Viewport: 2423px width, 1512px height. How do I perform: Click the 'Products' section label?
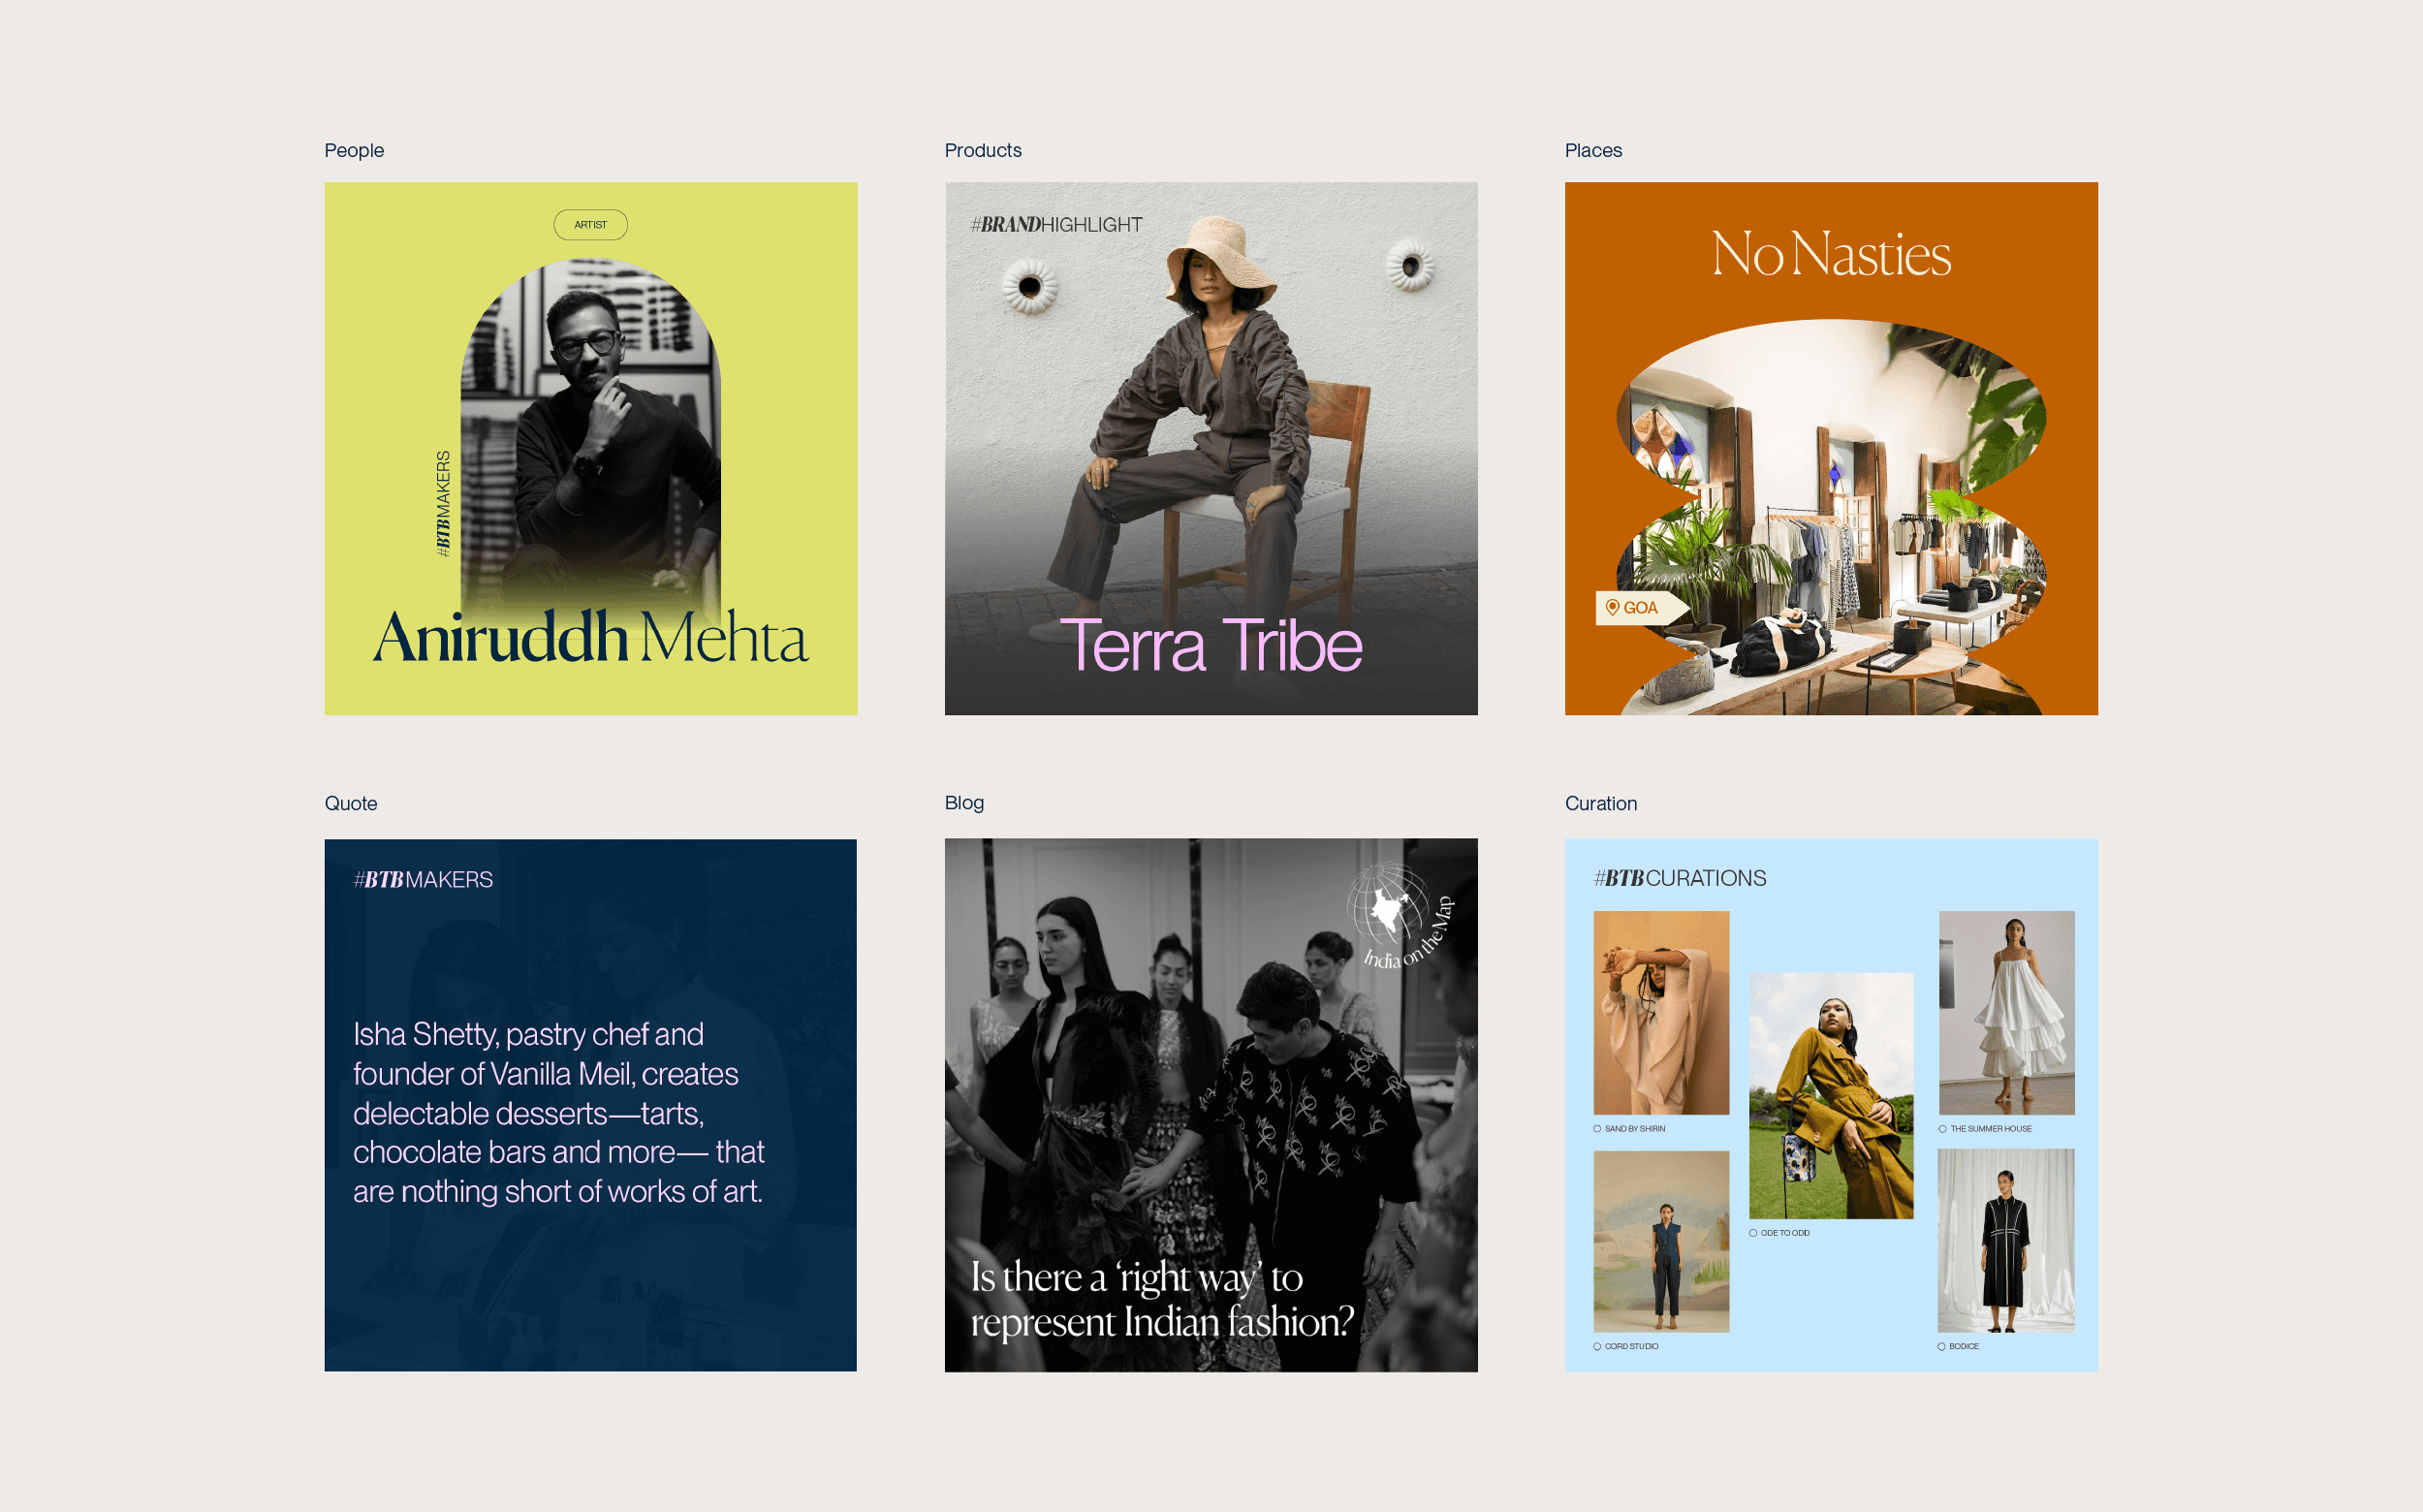pyautogui.click(x=983, y=151)
